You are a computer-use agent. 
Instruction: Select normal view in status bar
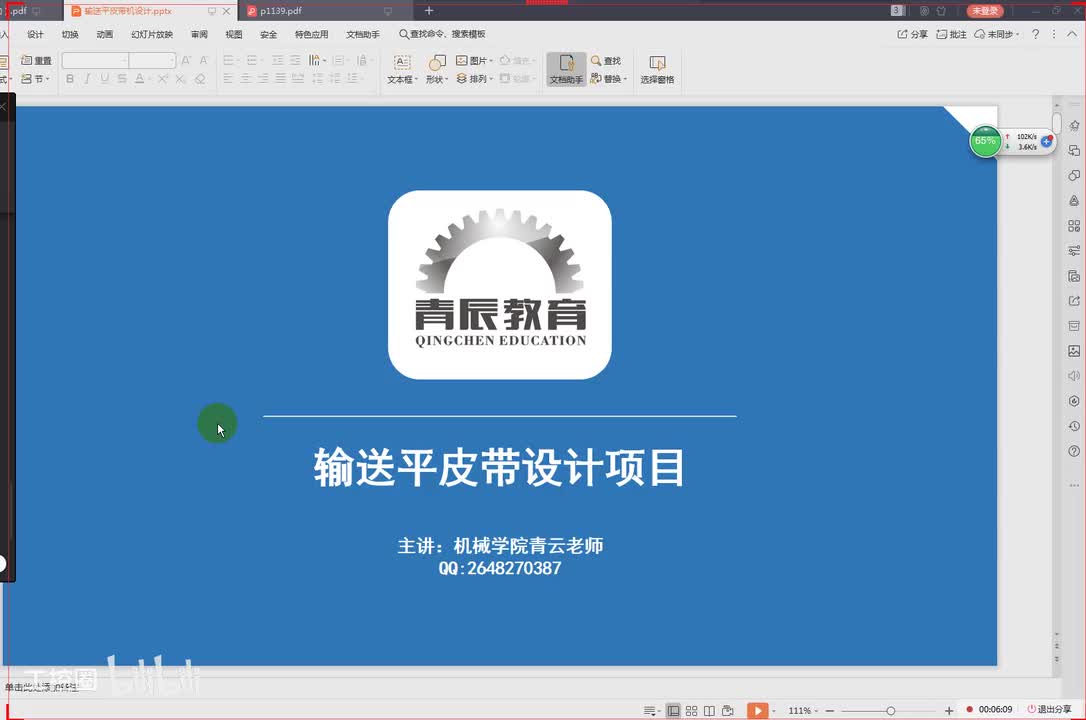pos(673,710)
